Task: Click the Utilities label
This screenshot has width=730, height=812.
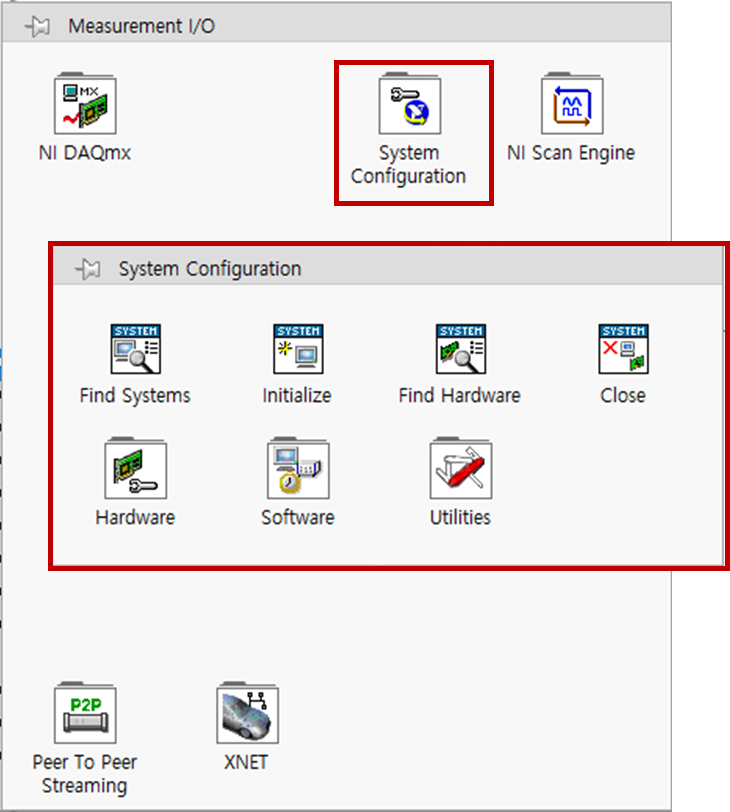Action: 460,517
